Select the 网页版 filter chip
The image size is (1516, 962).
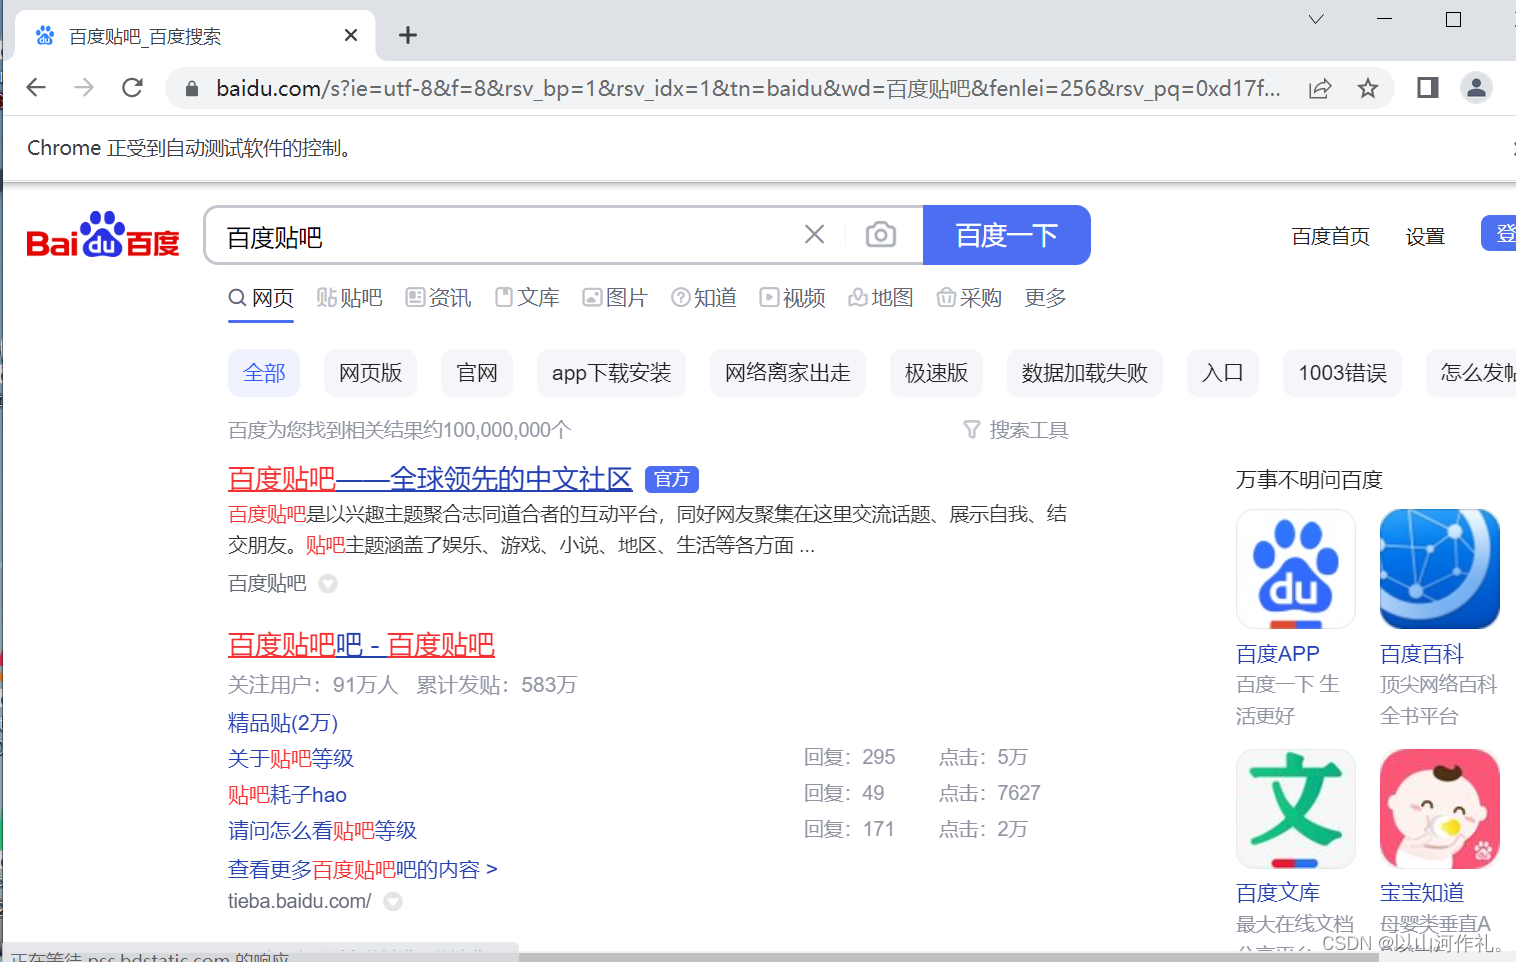click(x=370, y=373)
